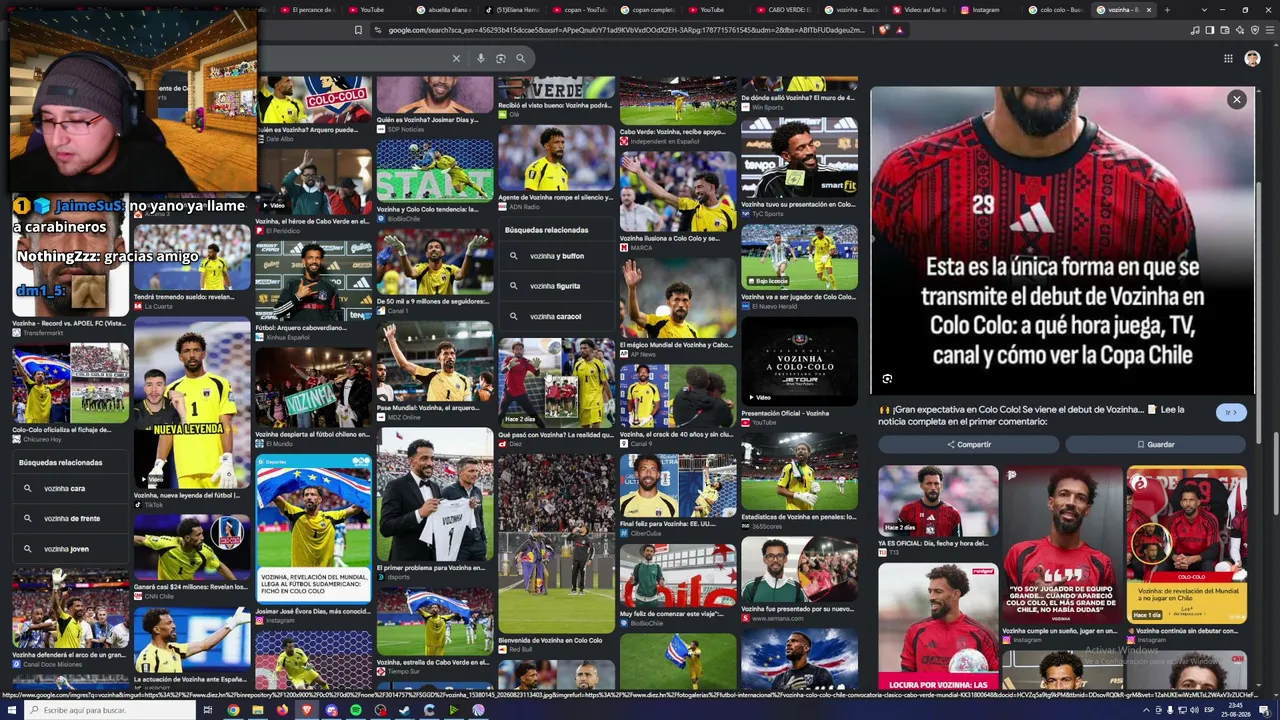
Task: Open related search vozinha caracol
Action: (557, 316)
